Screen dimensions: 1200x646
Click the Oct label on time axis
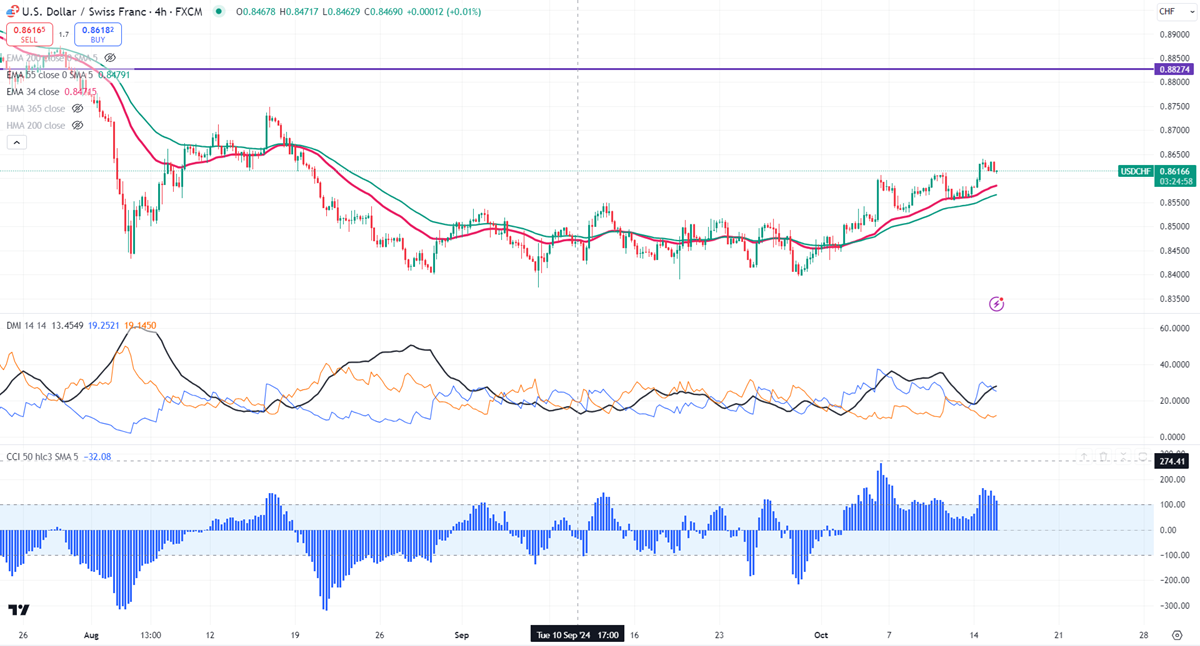[x=821, y=634]
